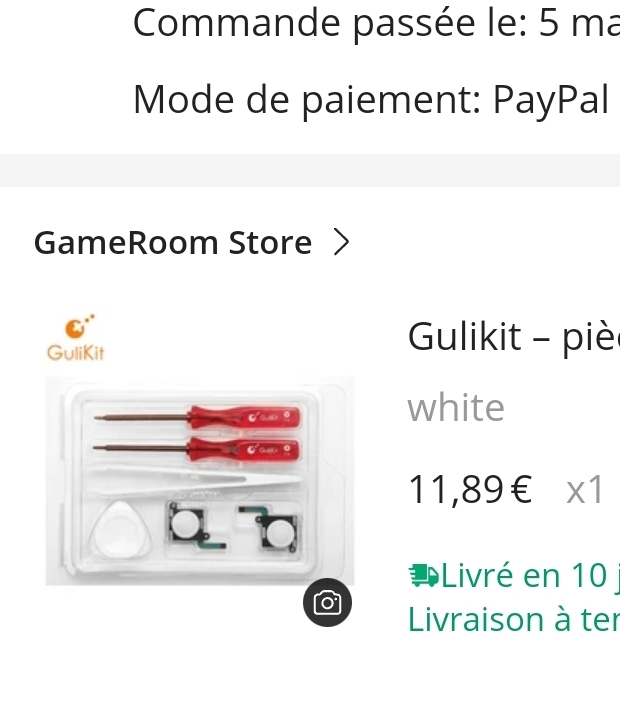Click the green delivery truck icon
620x707 pixels.
click(423, 576)
